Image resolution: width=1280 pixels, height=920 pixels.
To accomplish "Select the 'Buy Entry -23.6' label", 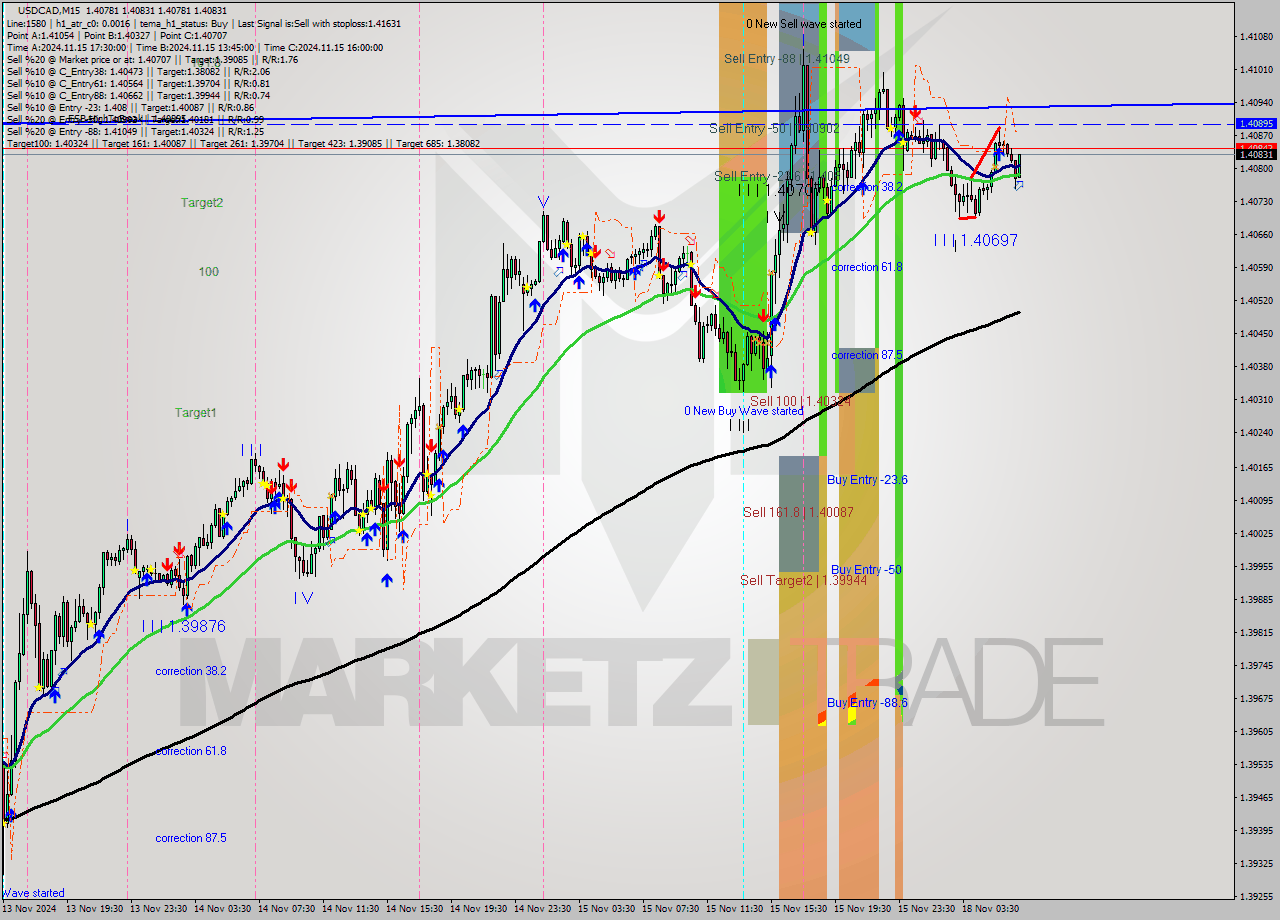I will click(x=867, y=480).
